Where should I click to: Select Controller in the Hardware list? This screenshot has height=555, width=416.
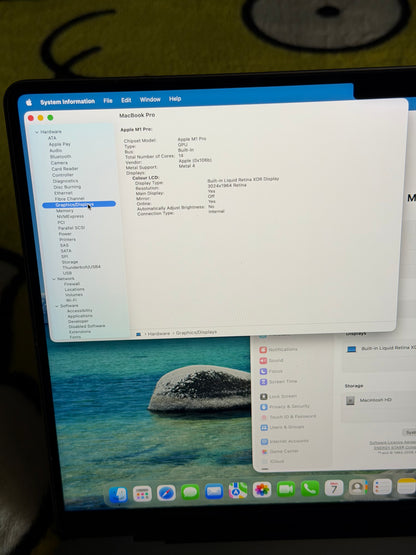tap(63, 174)
